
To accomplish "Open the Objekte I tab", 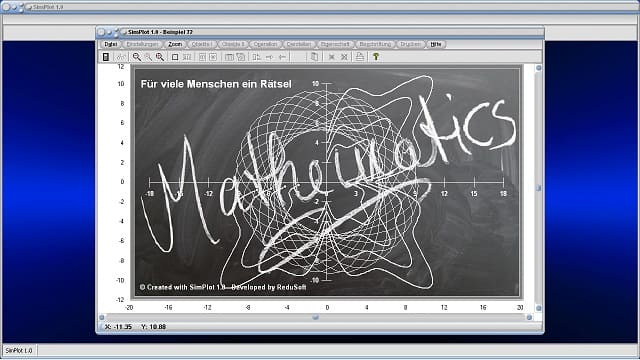I will point(202,44).
